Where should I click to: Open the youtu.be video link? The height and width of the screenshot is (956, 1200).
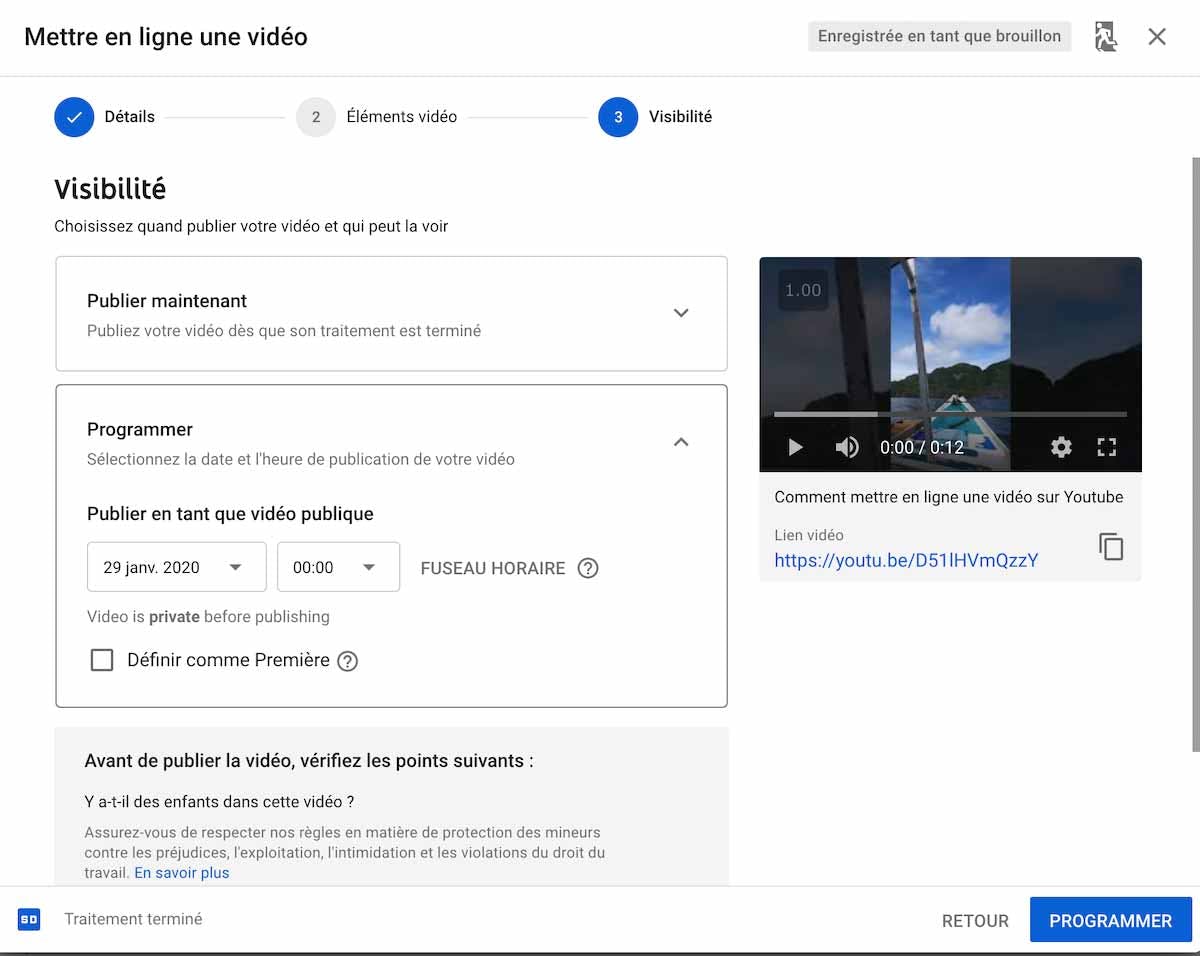click(x=906, y=560)
